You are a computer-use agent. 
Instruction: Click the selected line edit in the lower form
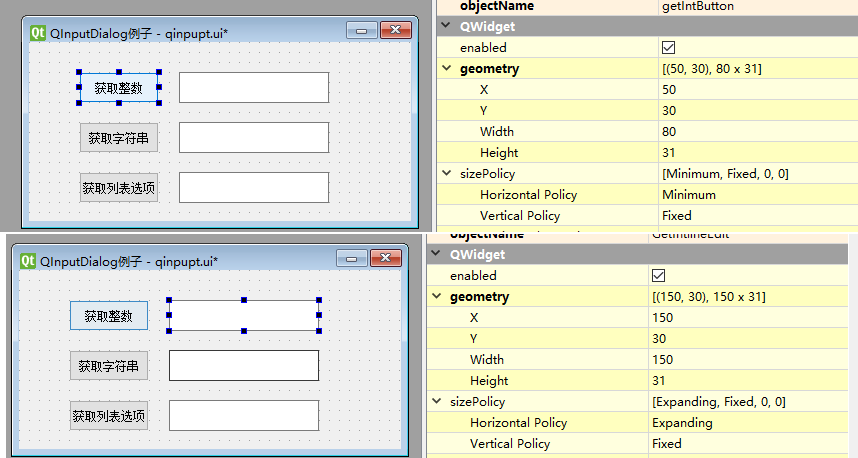tap(243, 315)
